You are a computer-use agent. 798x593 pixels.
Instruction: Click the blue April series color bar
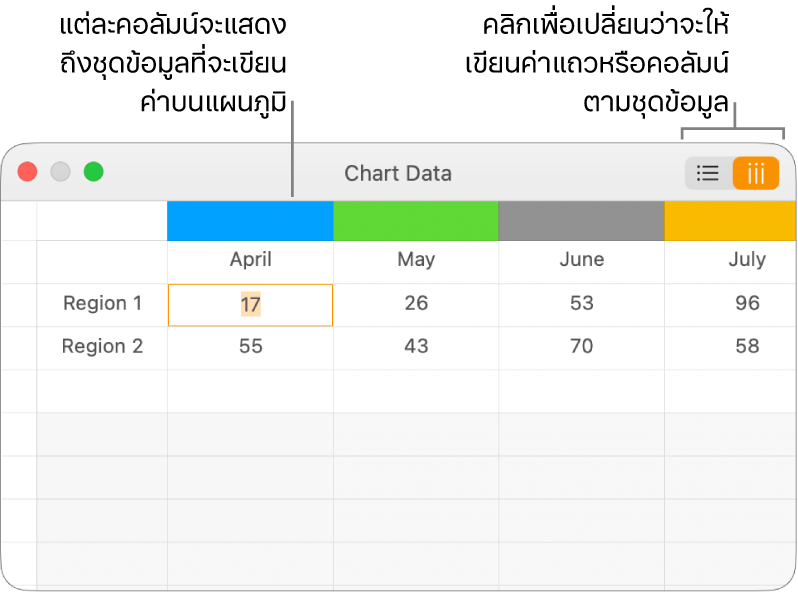[250, 221]
